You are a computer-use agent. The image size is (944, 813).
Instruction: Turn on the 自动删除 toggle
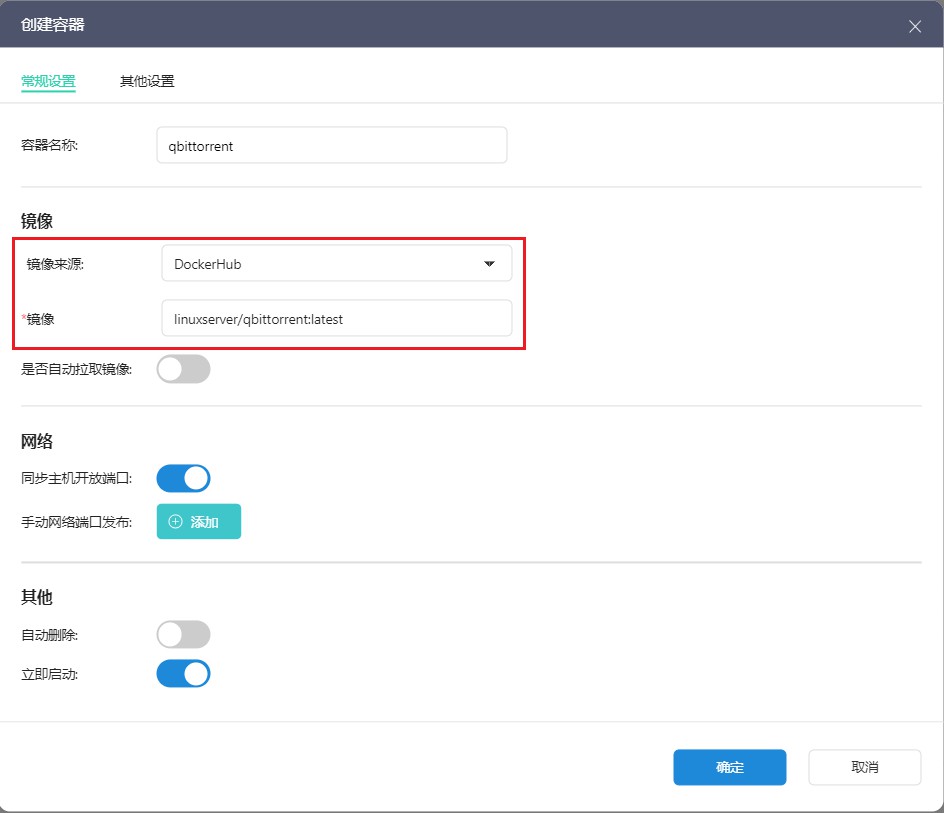184,634
